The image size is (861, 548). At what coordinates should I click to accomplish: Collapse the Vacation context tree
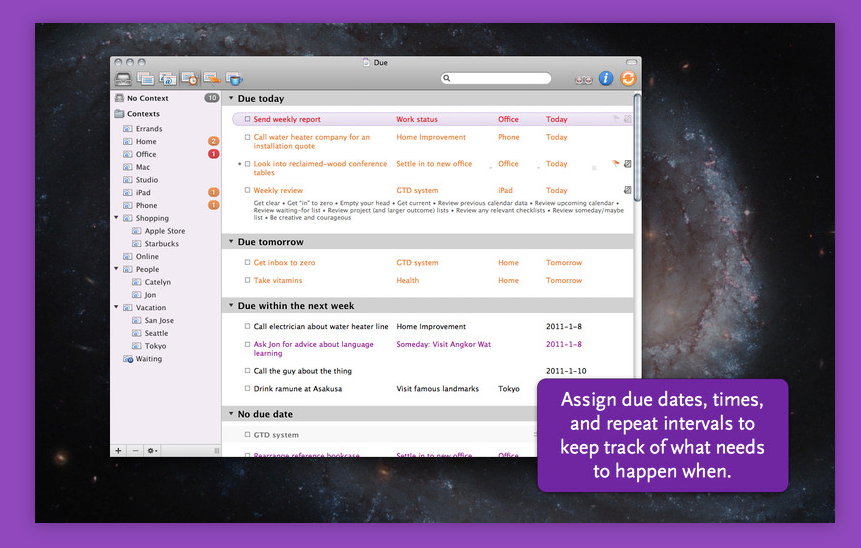click(116, 308)
